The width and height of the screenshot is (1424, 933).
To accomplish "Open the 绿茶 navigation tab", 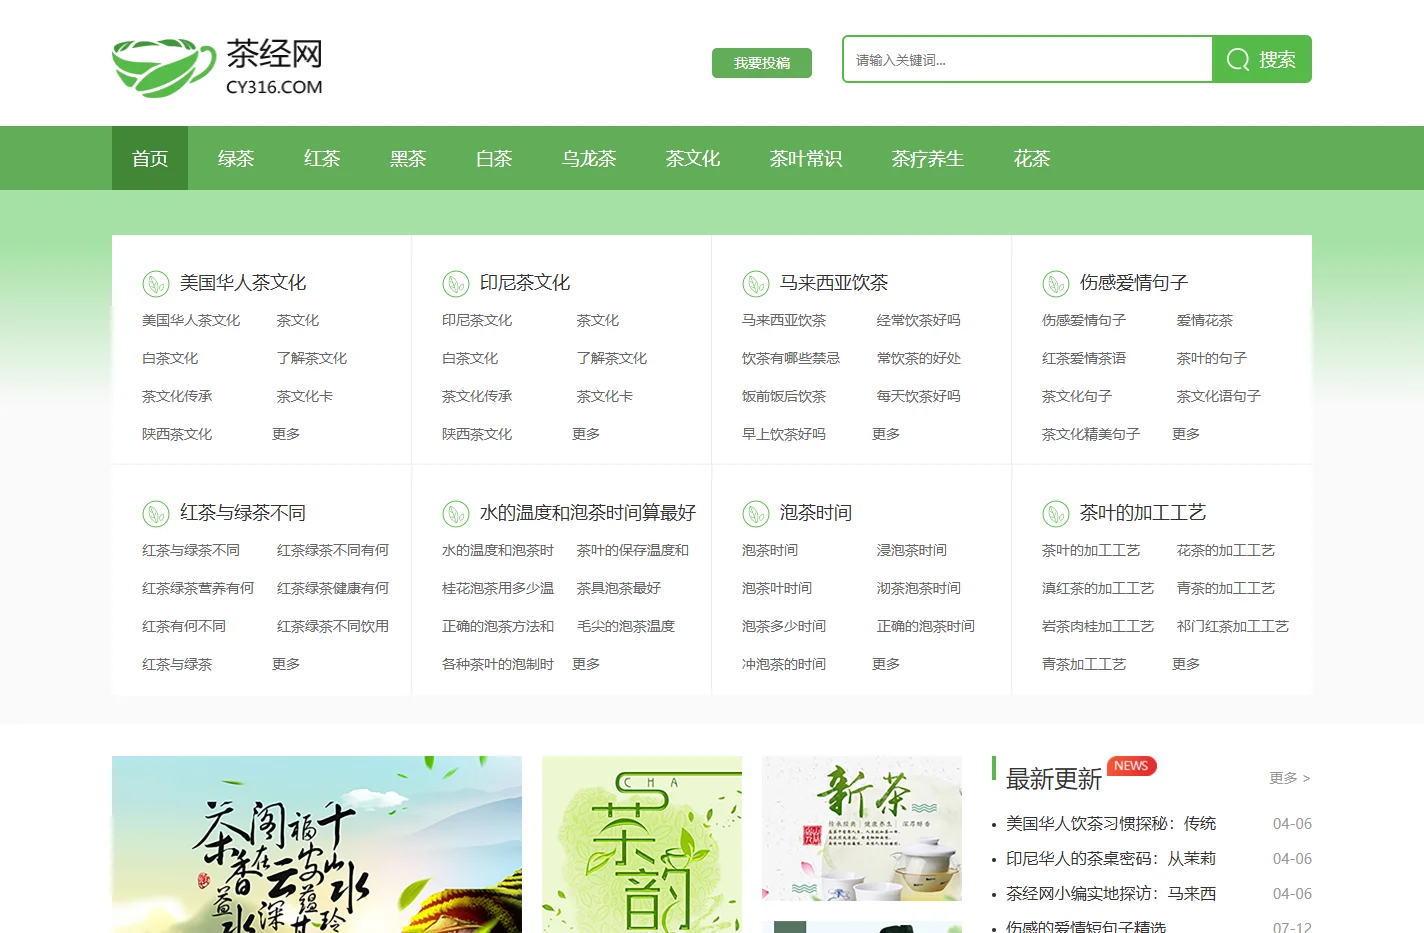I will [236, 158].
